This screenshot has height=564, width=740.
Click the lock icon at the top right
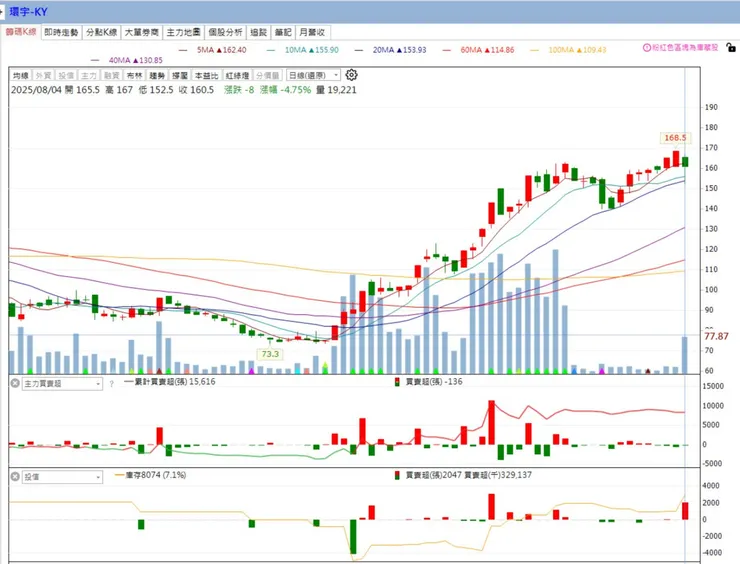[x=731, y=47]
